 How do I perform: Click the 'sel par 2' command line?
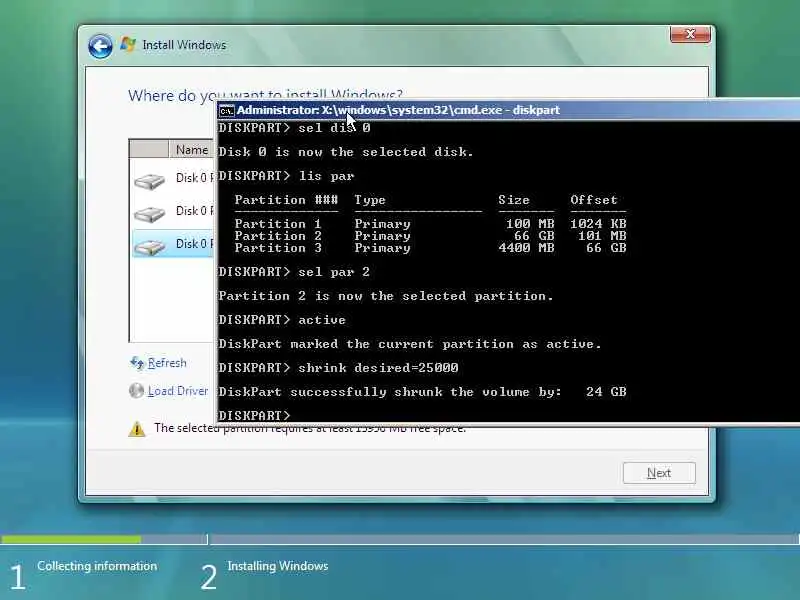[x=294, y=272]
